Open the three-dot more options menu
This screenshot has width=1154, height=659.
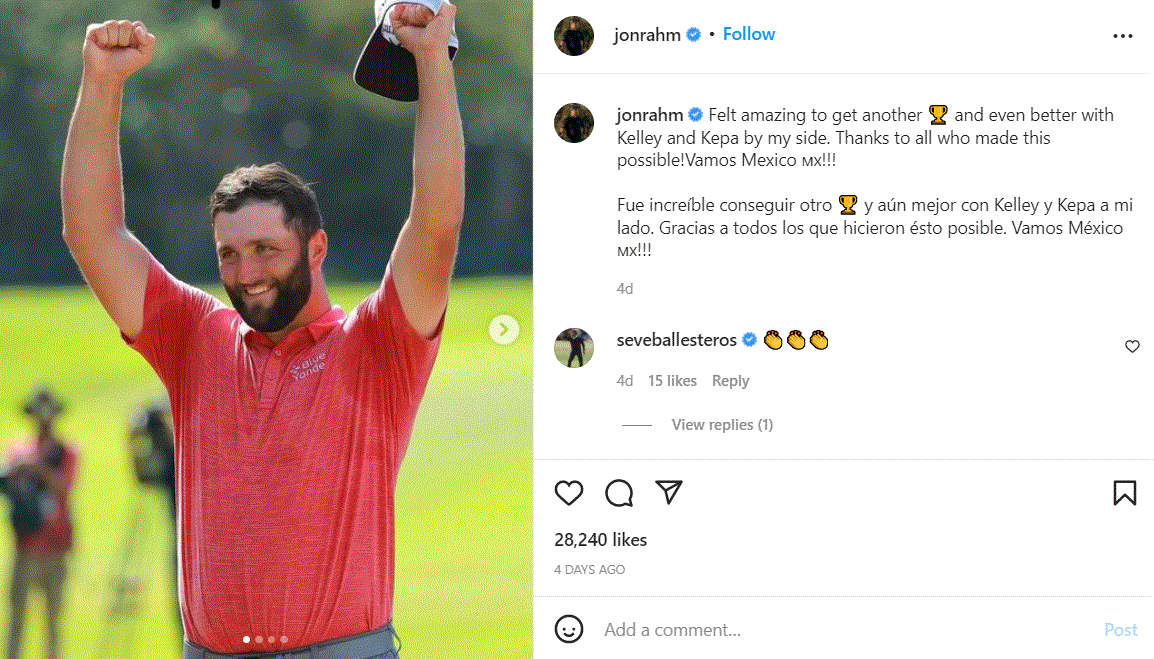[1122, 35]
